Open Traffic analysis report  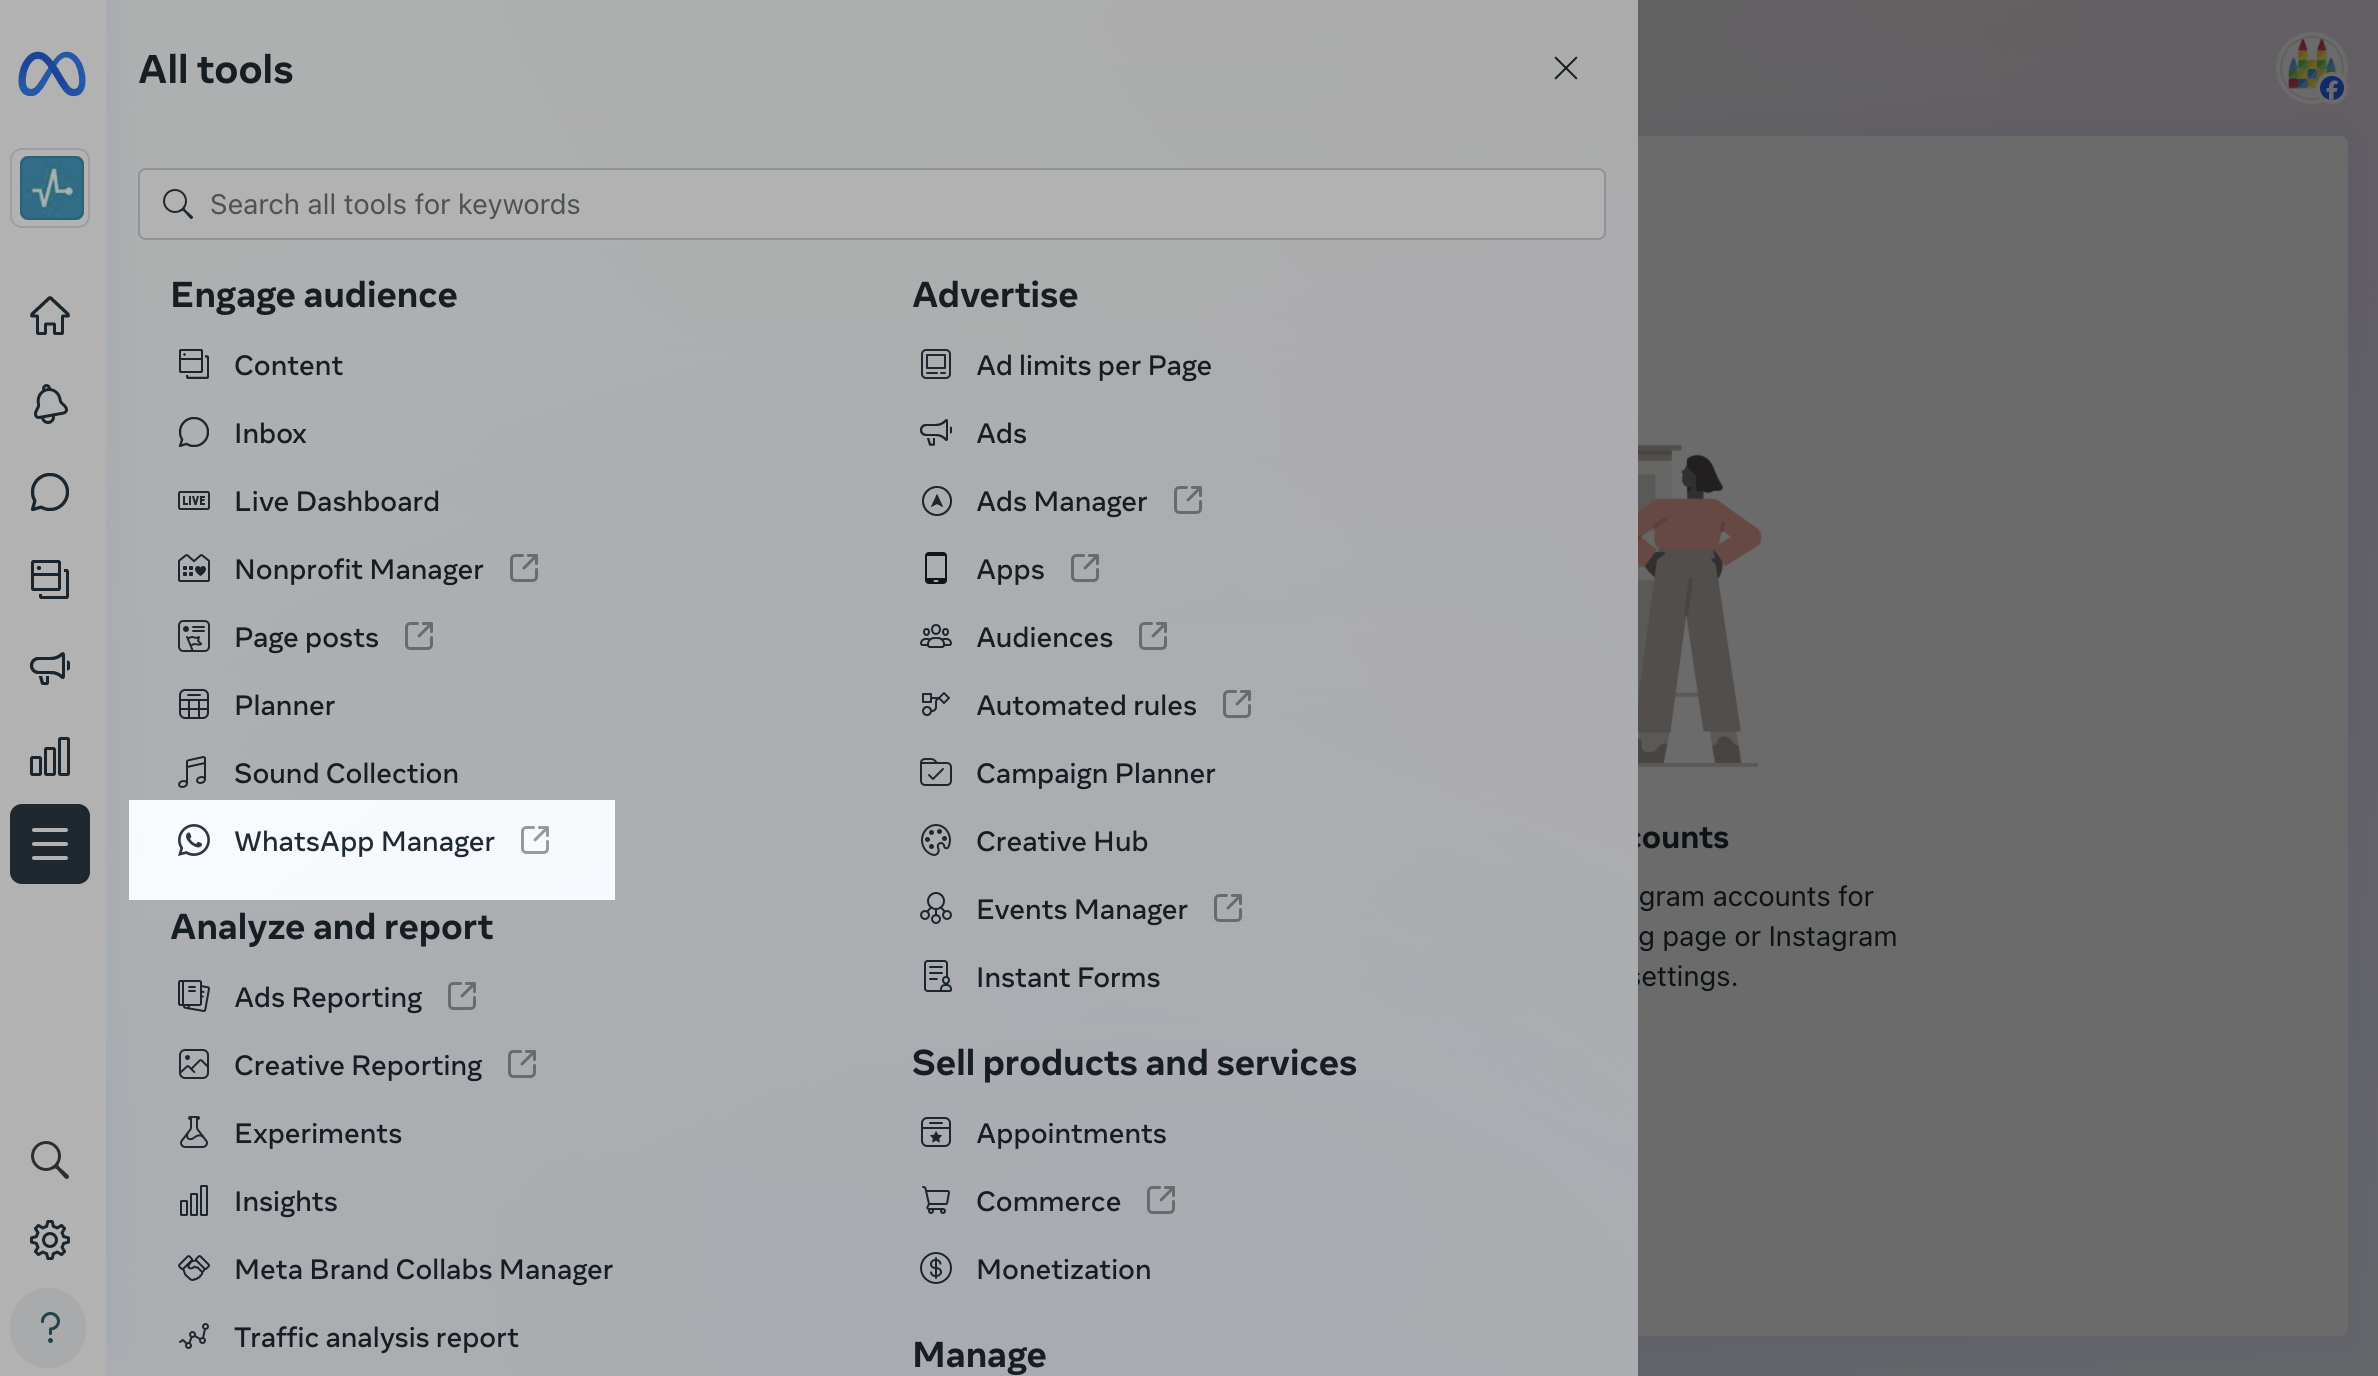(376, 1337)
